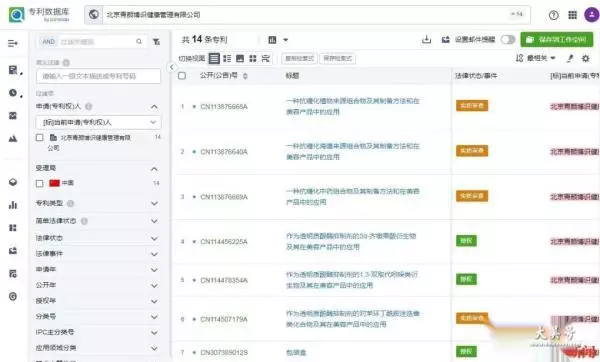Click publication number CN113876669A
This screenshot has height=362, width=600.
pos(224,197)
